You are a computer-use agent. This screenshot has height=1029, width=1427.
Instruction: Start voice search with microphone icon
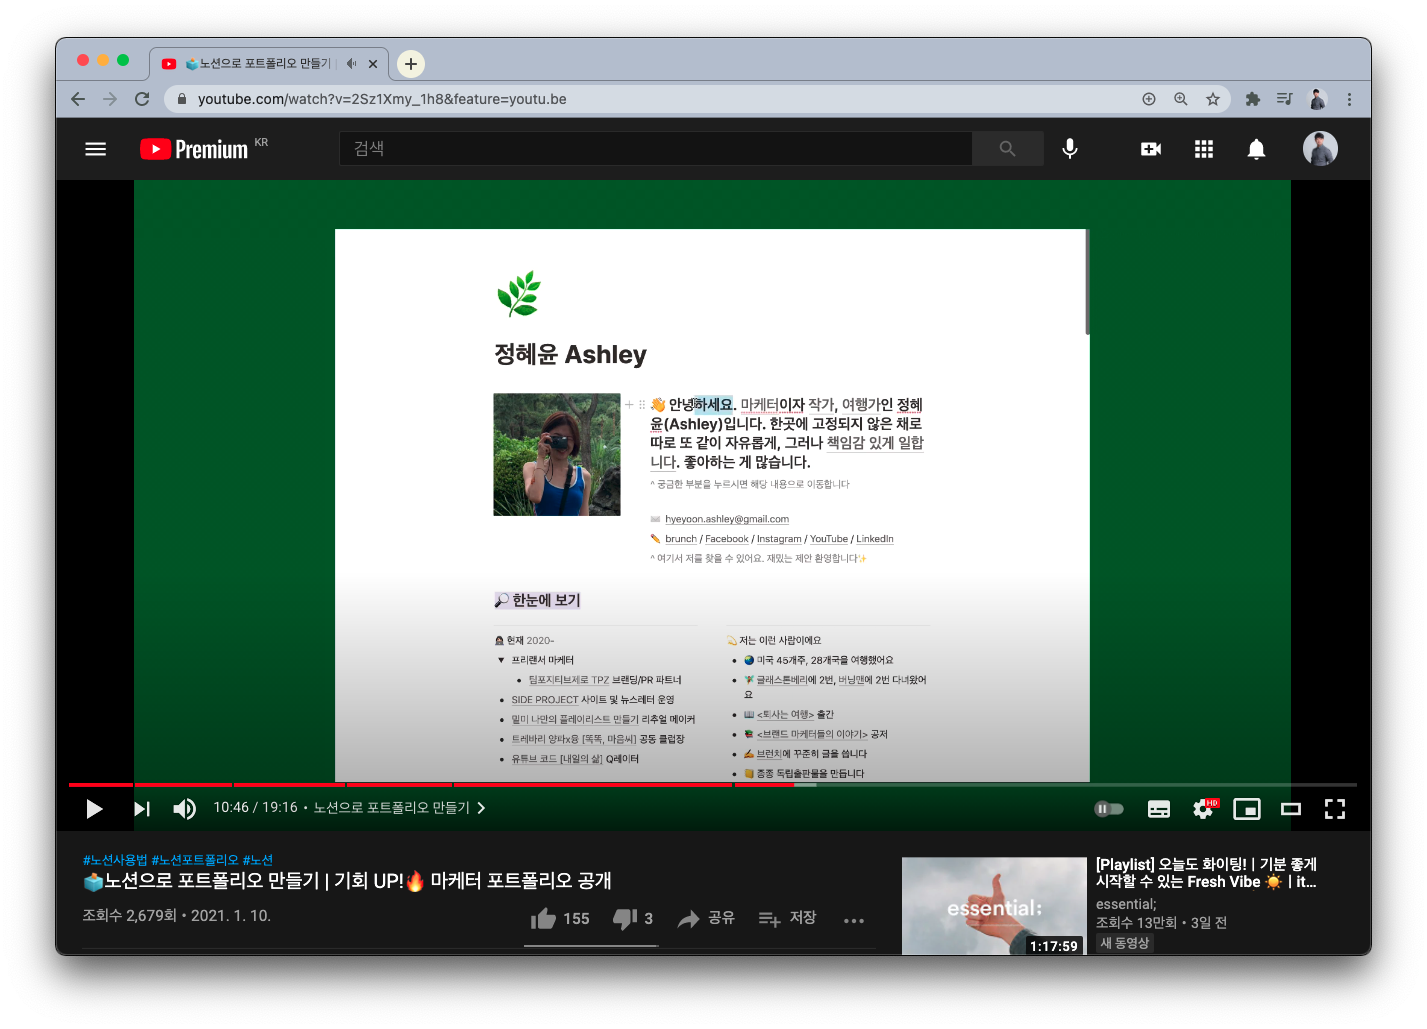tap(1070, 149)
